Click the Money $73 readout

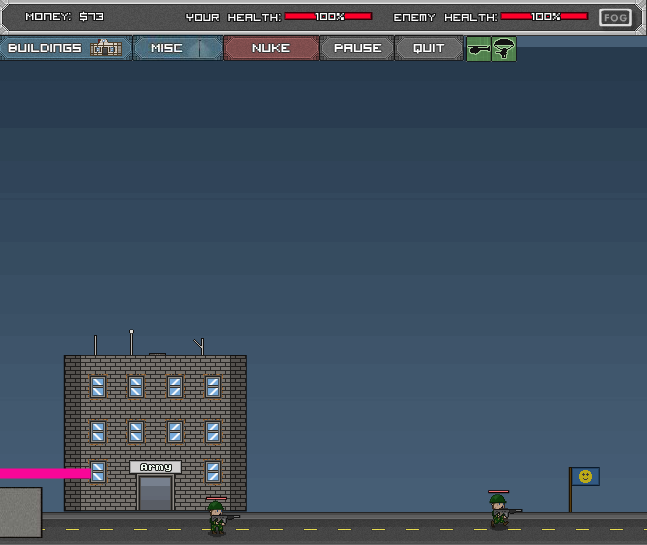[x=64, y=17]
